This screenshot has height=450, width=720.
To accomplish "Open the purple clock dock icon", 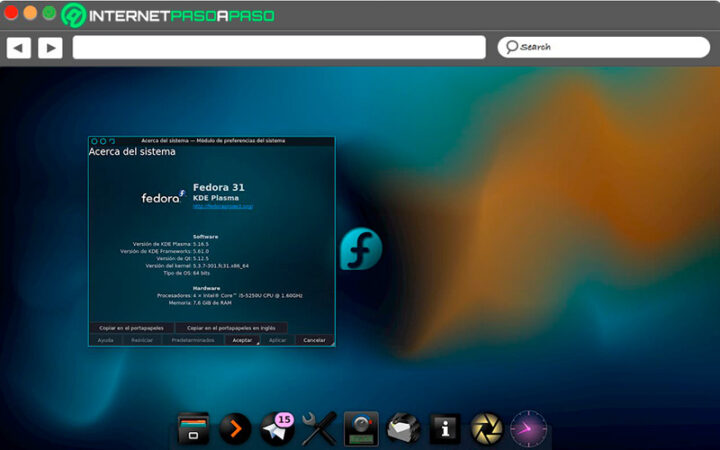I will [x=529, y=429].
